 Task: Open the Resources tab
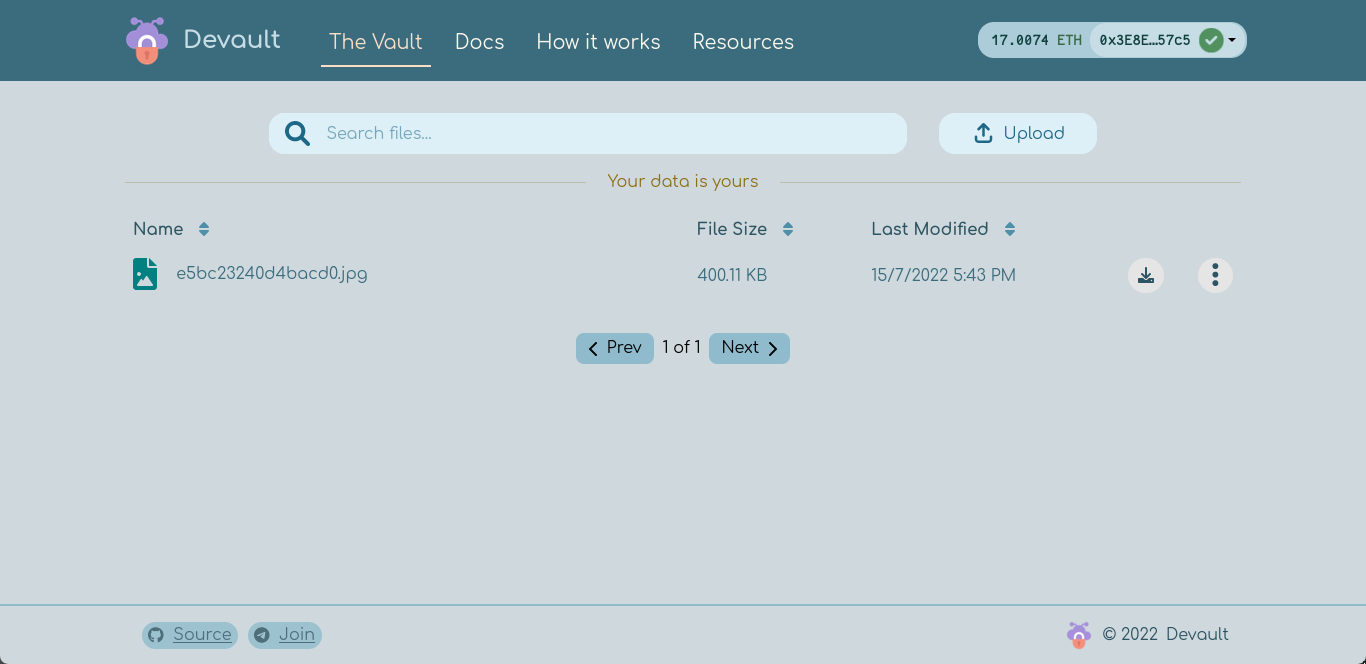(743, 42)
